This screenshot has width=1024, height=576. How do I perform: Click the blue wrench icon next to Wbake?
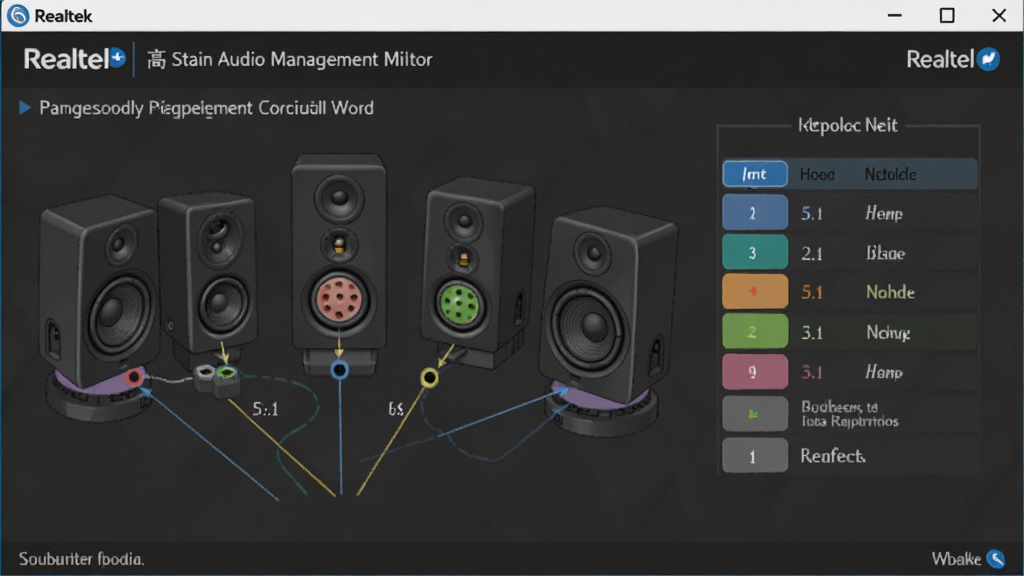point(995,558)
